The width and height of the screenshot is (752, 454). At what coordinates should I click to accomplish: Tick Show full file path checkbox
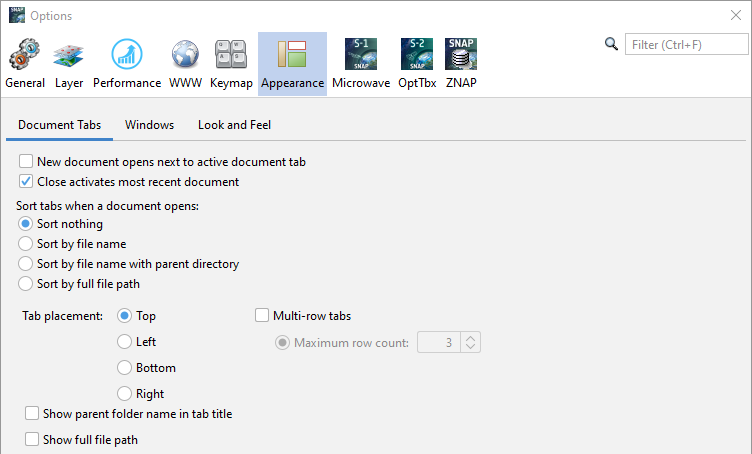tap(33, 439)
